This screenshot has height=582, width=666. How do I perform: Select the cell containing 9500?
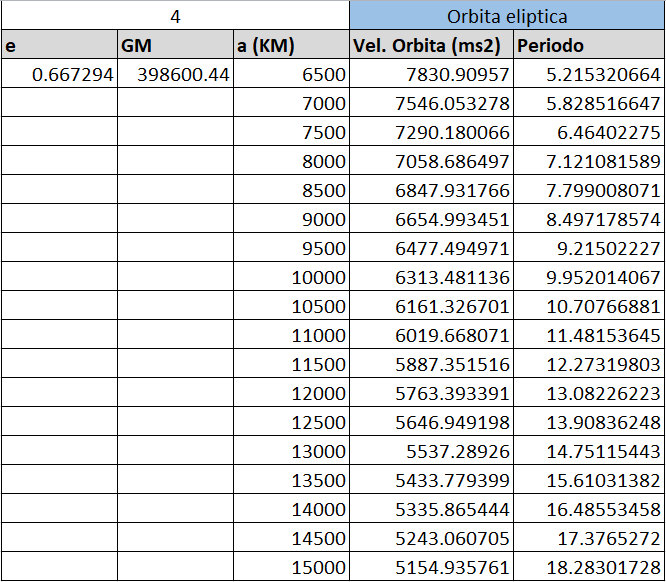291,247
